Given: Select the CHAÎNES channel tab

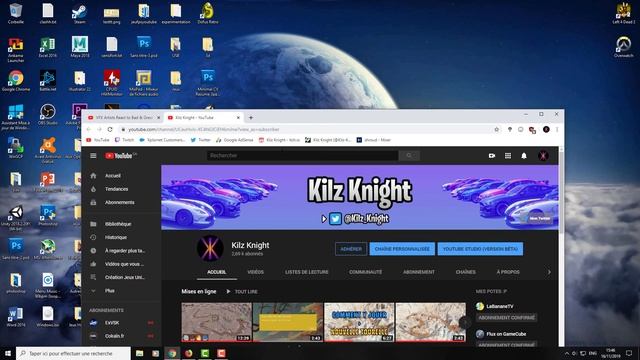Looking at the screenshot, I should click(465, 272).
